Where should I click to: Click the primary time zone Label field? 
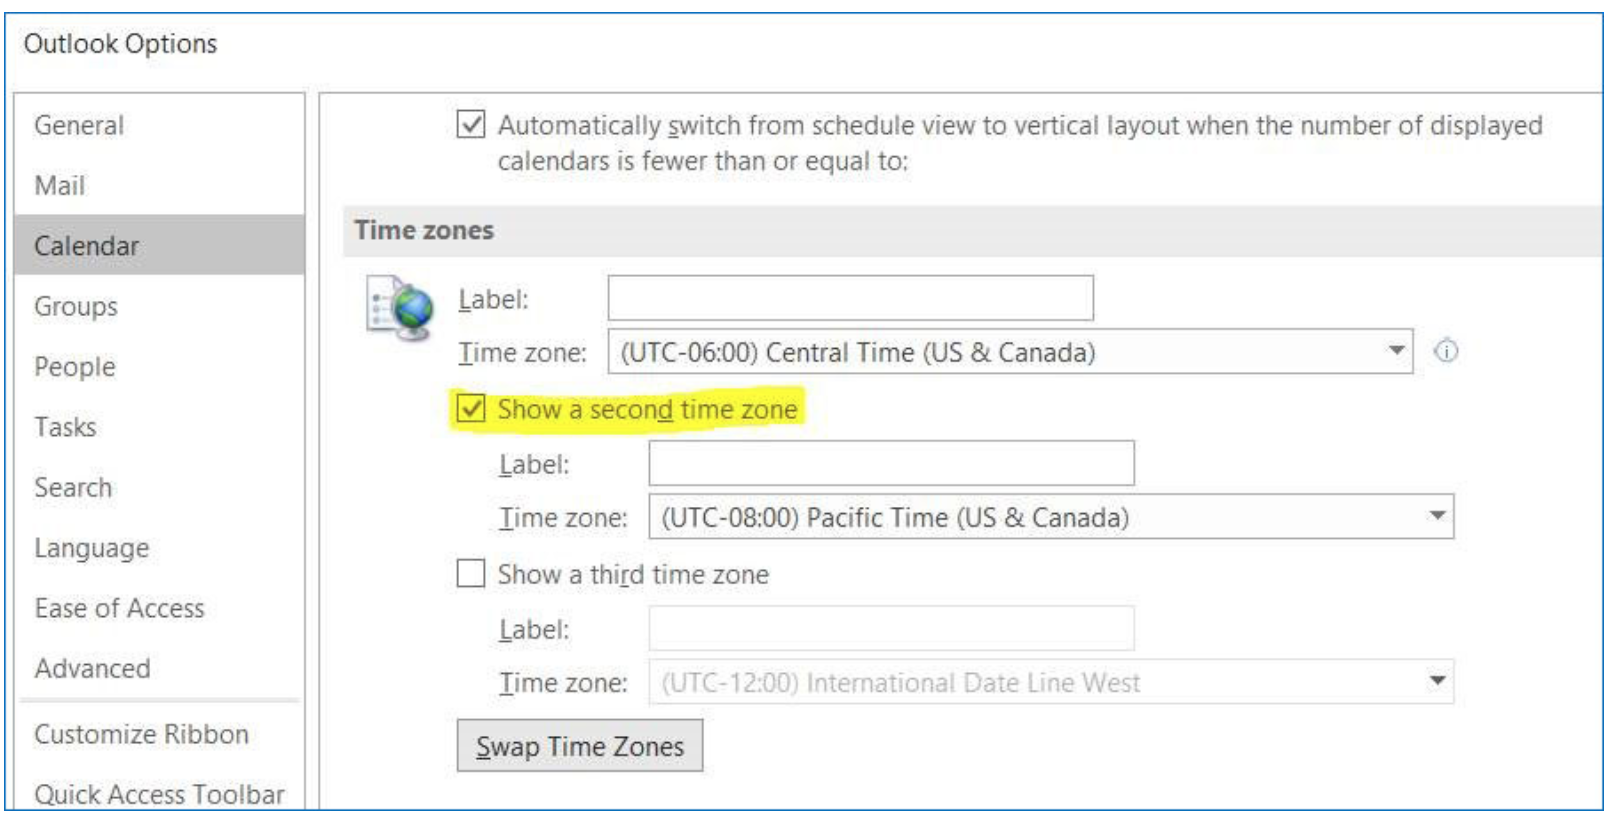(850, 298)
